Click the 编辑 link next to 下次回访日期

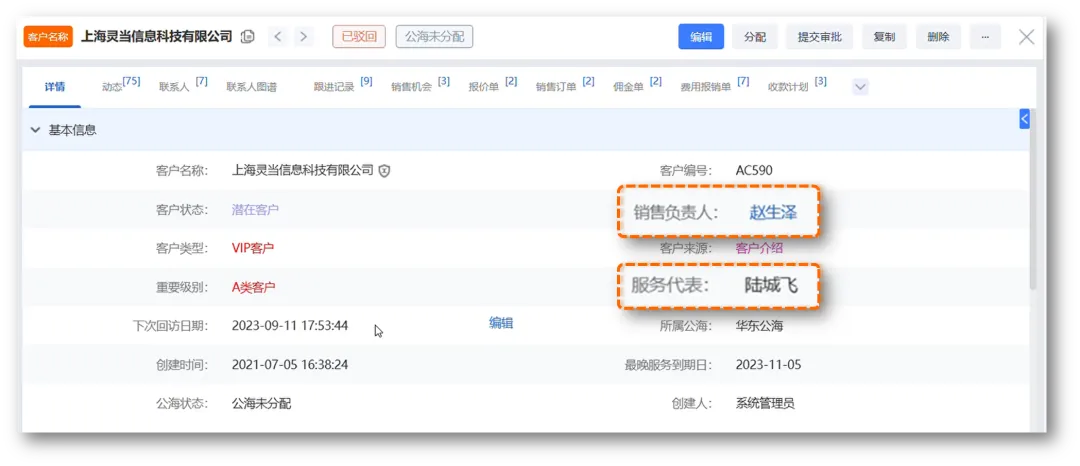click(501, 323)
